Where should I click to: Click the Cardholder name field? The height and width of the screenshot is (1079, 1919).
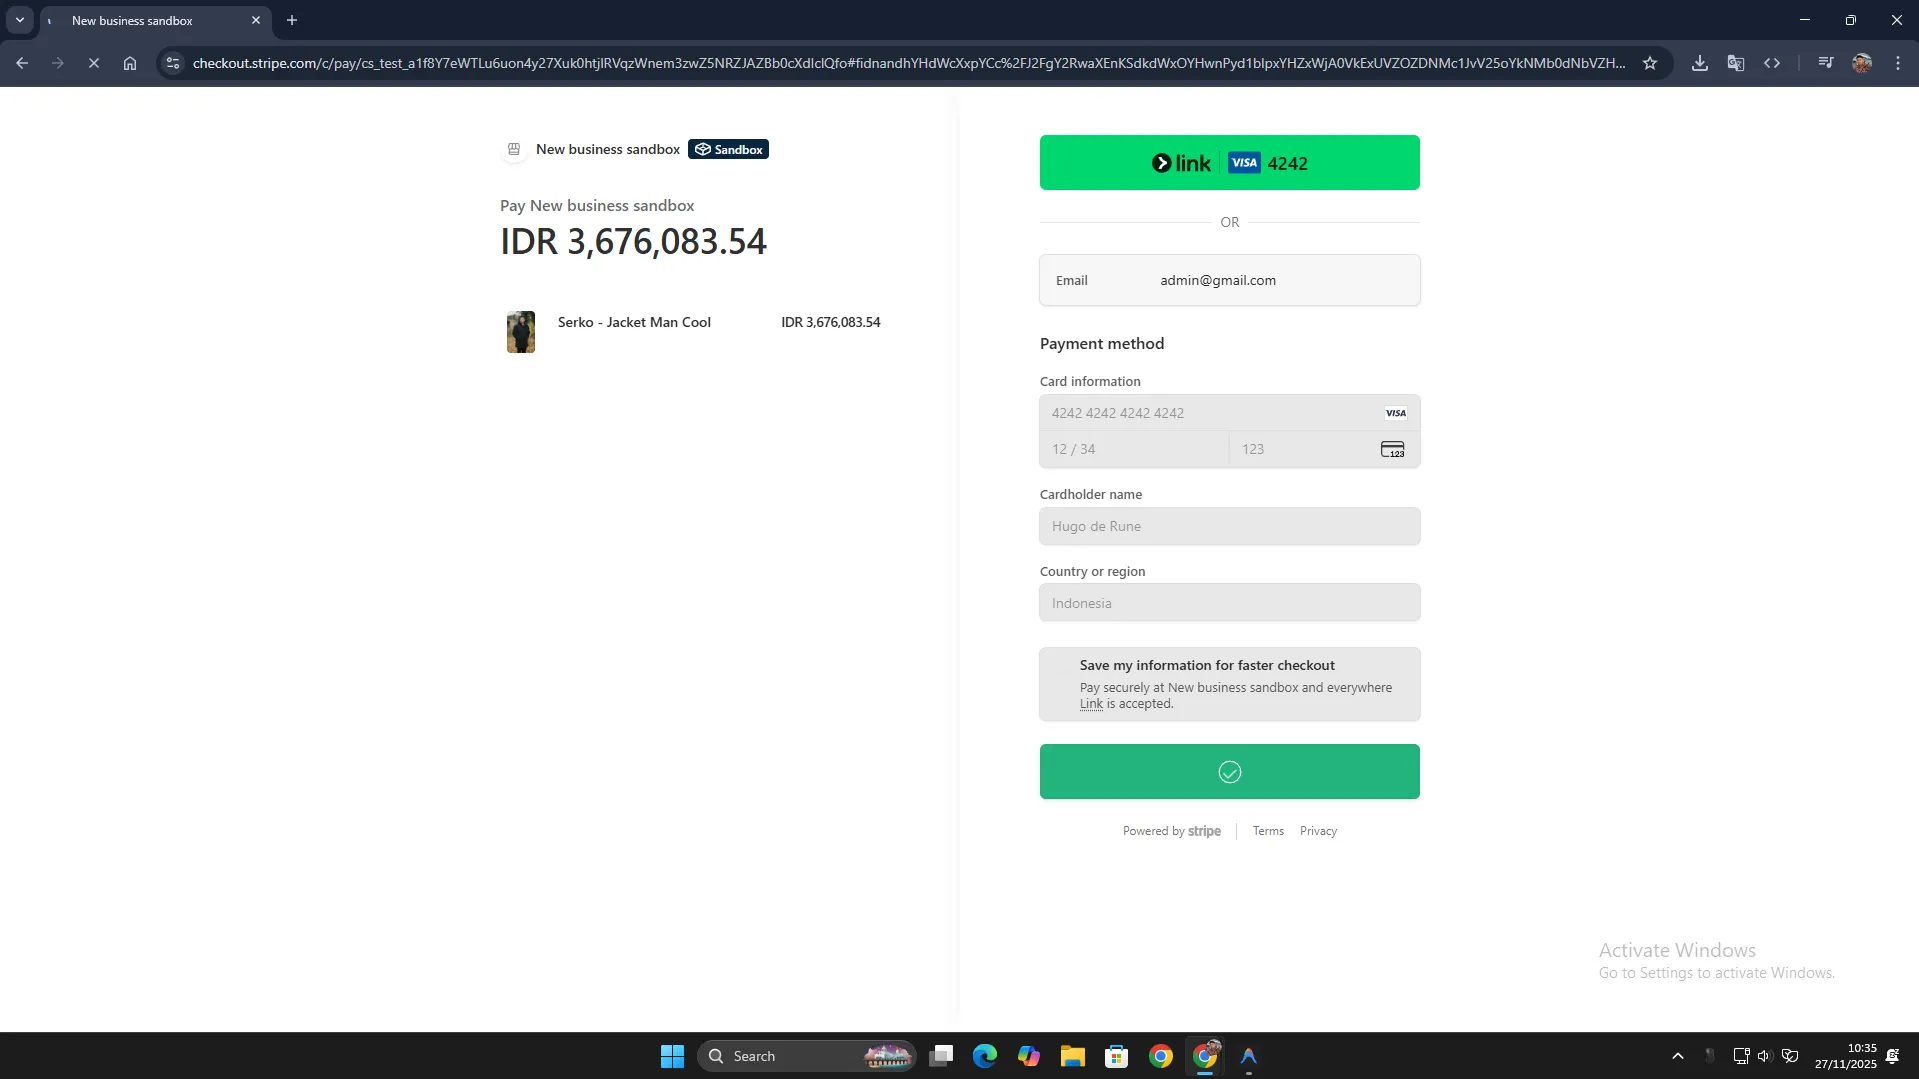tap(1229, 526)
